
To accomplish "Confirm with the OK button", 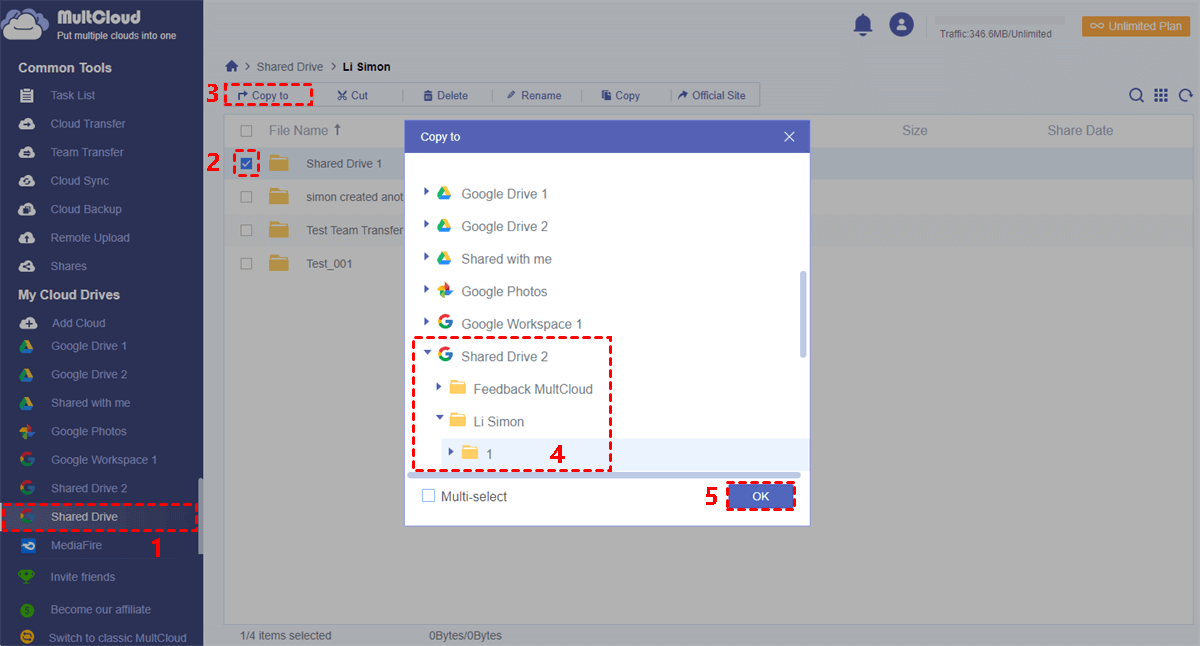I will 761,496.
